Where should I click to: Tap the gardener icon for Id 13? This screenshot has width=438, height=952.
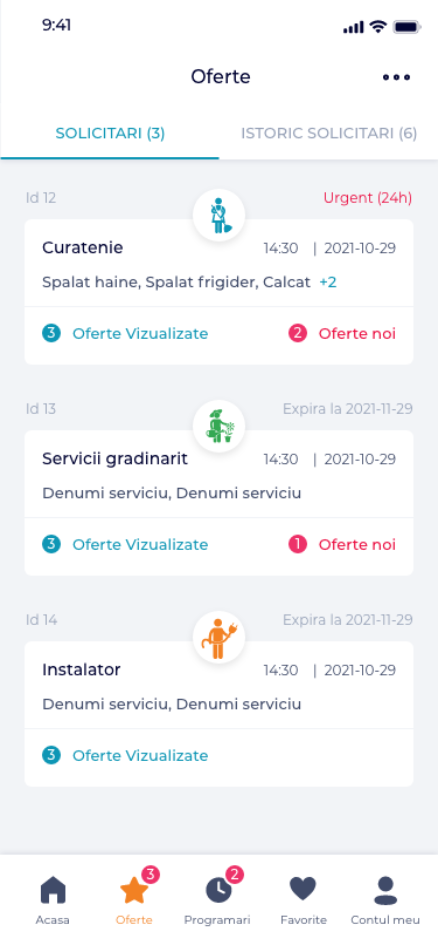219,426
